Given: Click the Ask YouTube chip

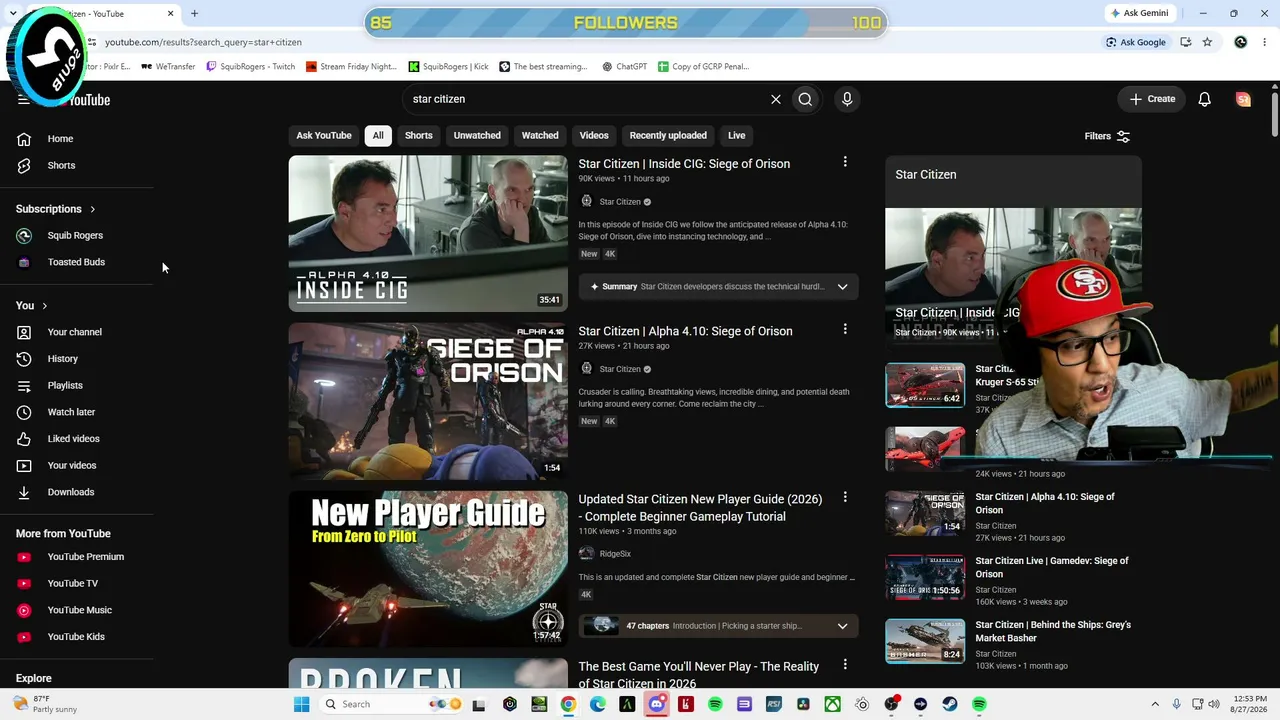Looking at the screenshot, I should tap(324, 136).
